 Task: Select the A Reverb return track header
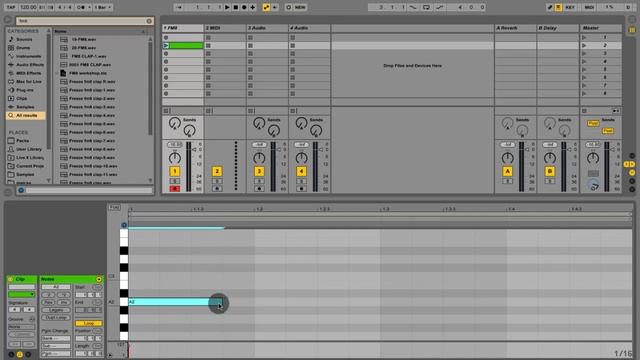pos(515,28)
